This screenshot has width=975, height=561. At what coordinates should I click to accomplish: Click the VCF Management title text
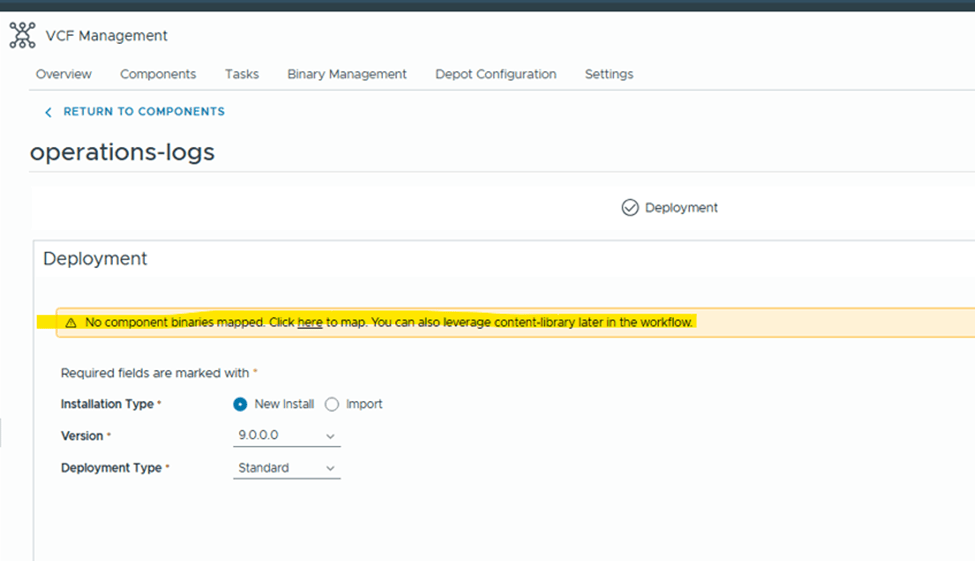point(107,36)
